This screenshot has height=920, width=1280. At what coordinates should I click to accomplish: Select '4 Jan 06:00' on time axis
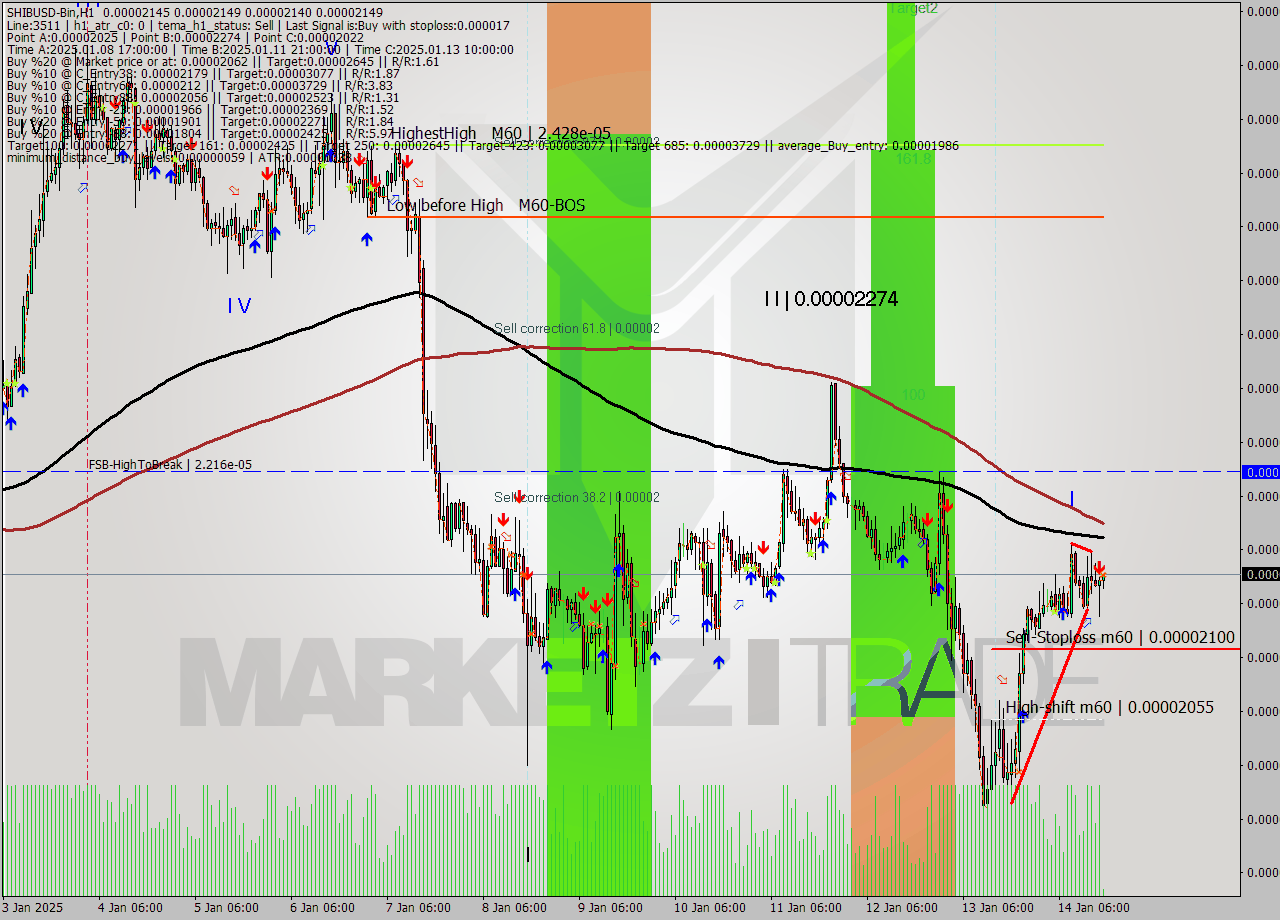(130, 907)
